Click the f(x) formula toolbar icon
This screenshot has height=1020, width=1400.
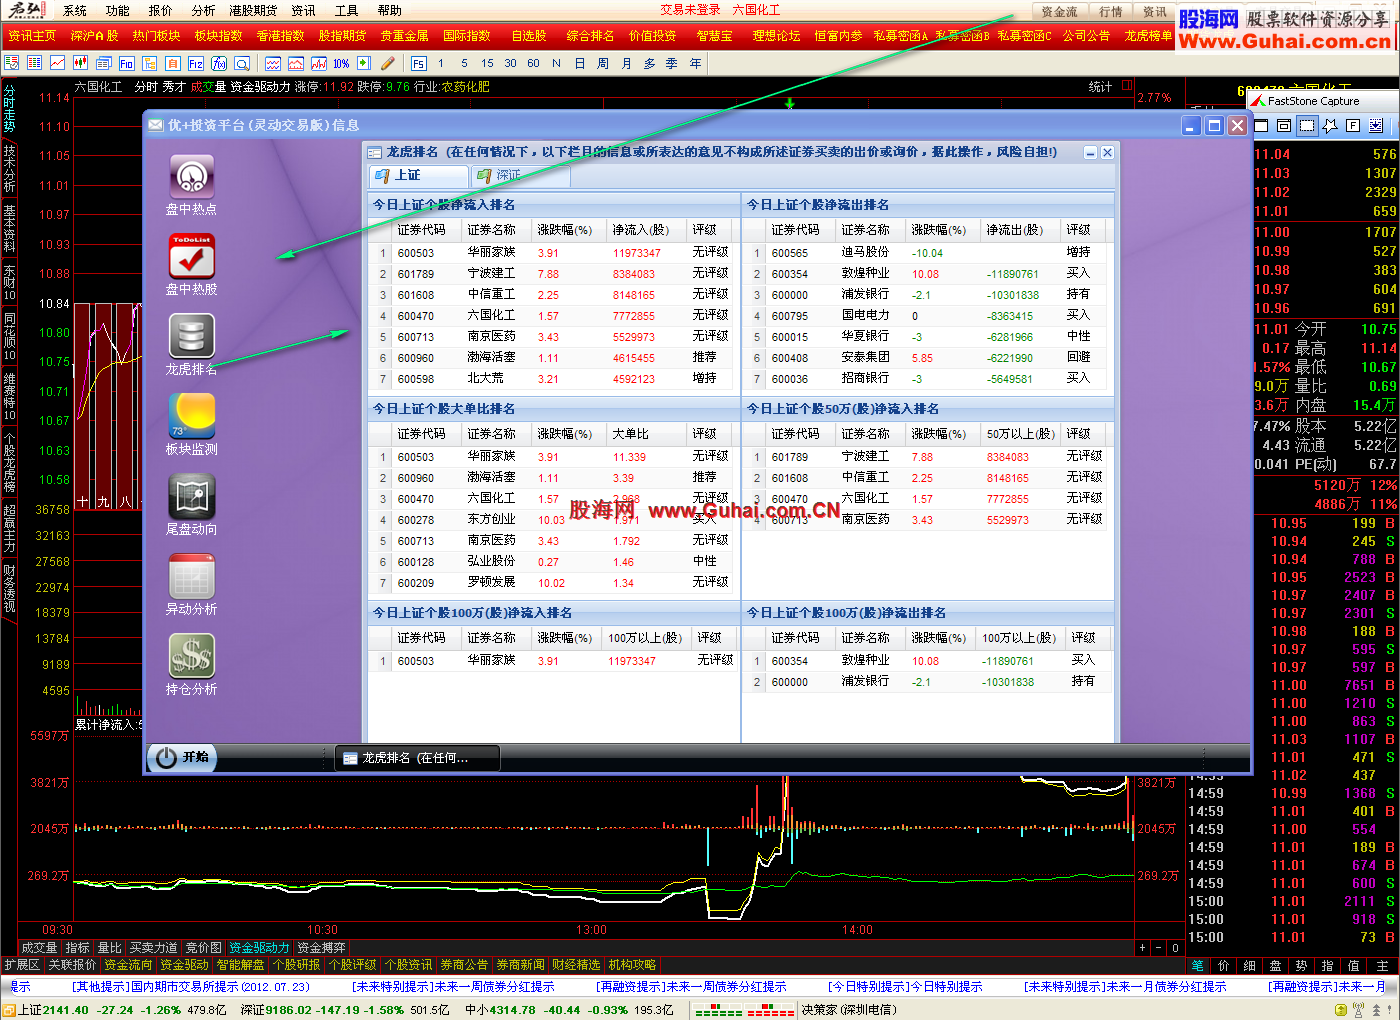click(x=219, y=63)
